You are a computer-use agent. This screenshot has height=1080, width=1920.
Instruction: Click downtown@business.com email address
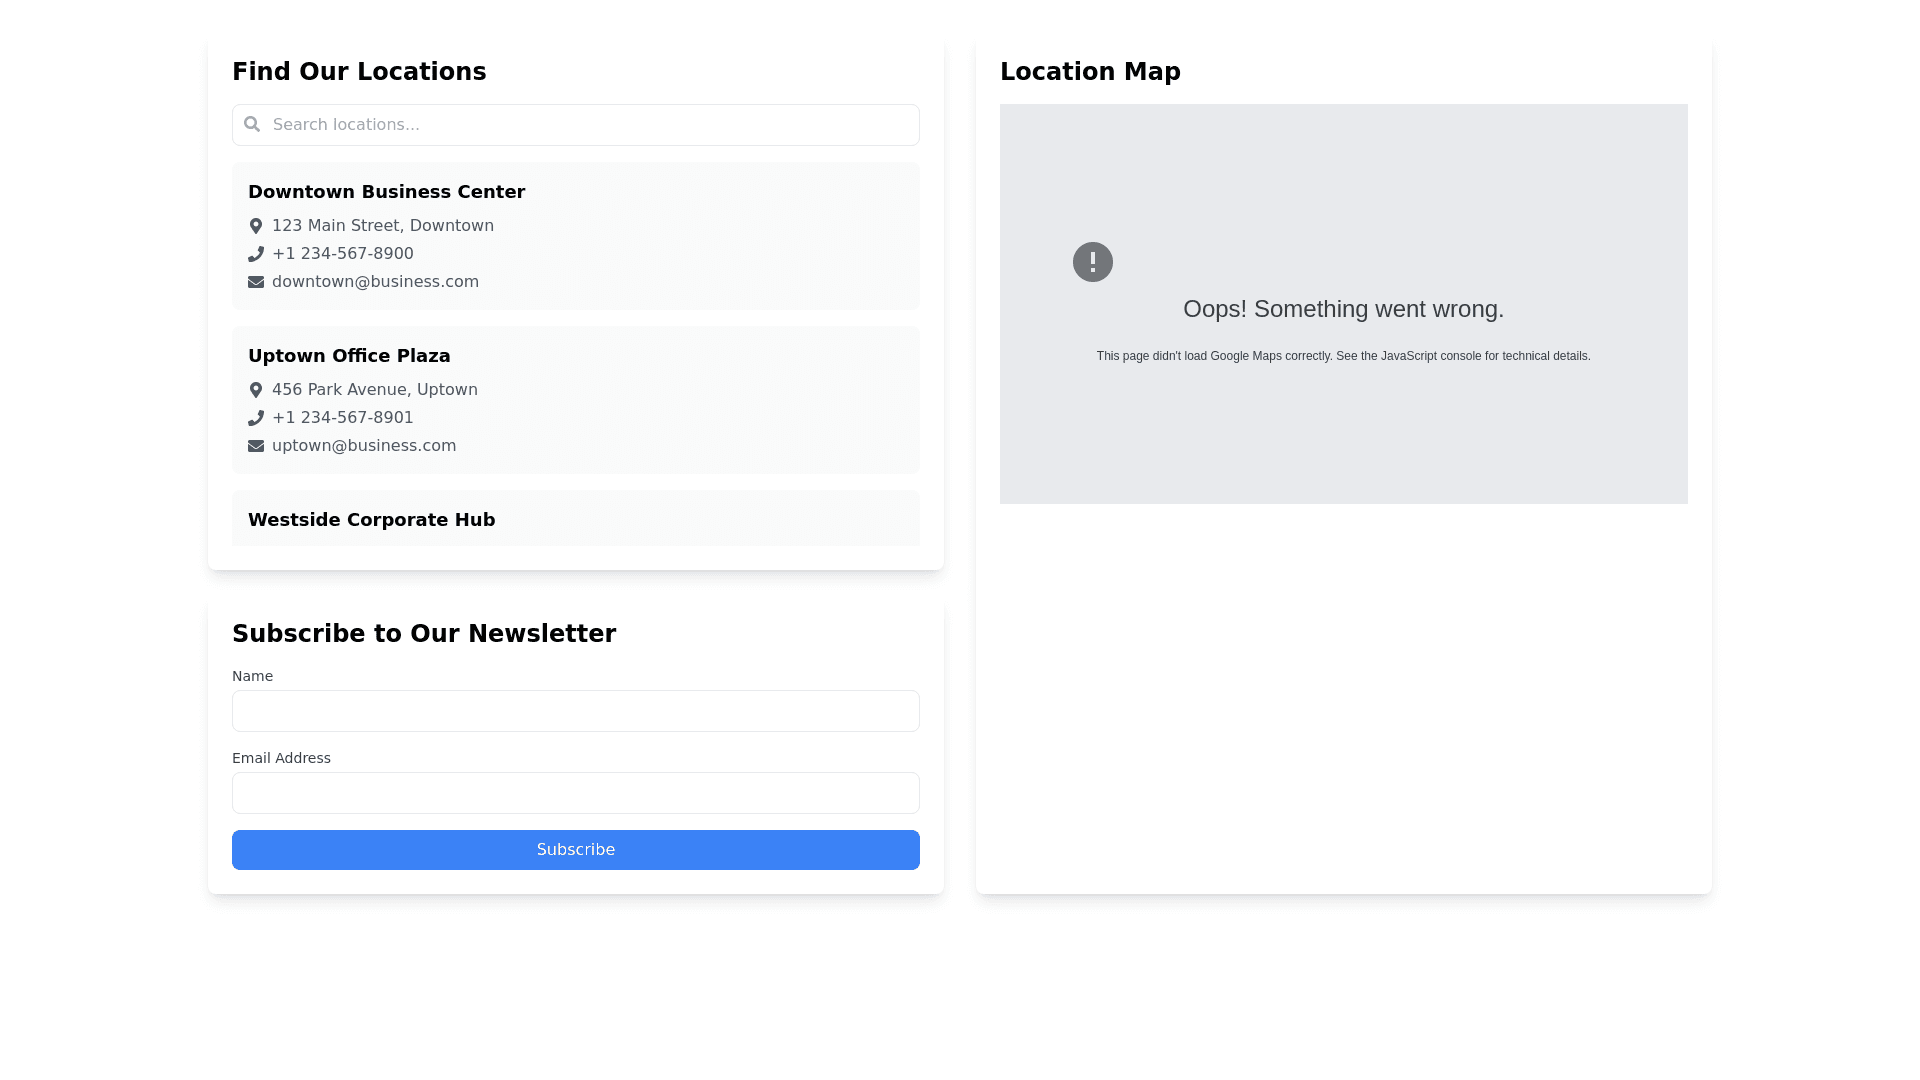coord(375,282)
